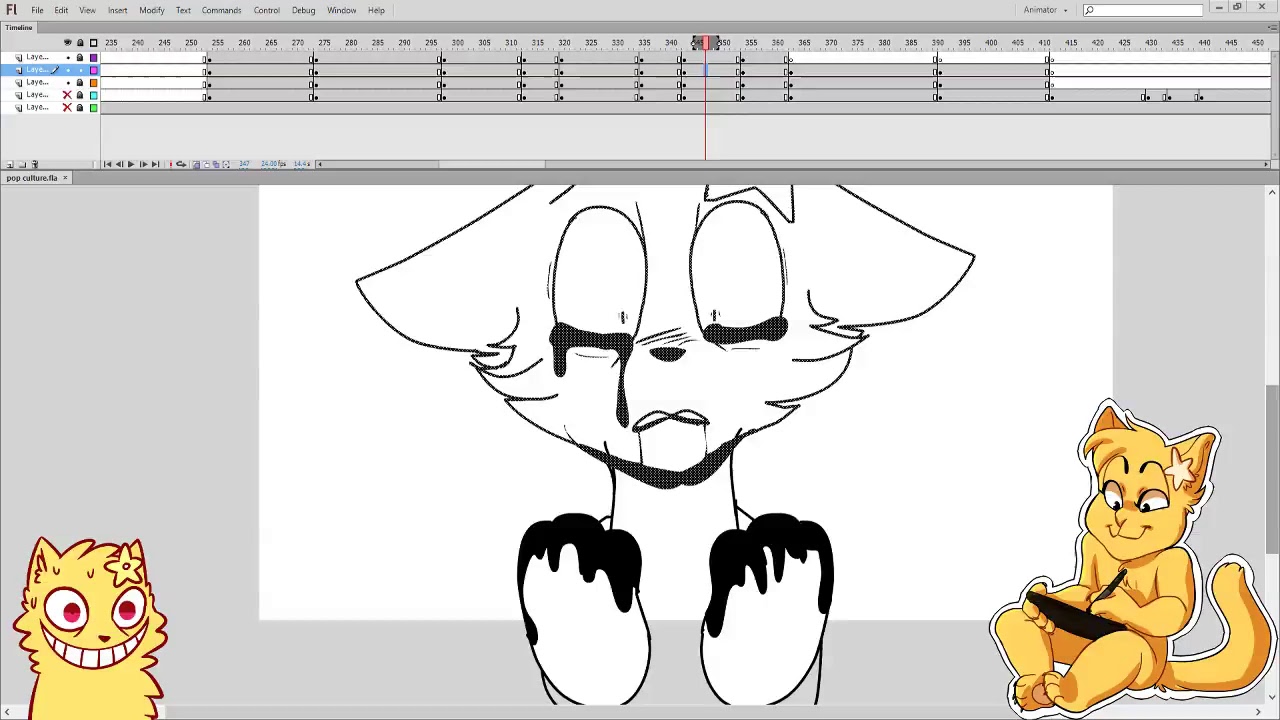
Task: Click the stage horizontal scroll left arrow
Action: (6, 712)
